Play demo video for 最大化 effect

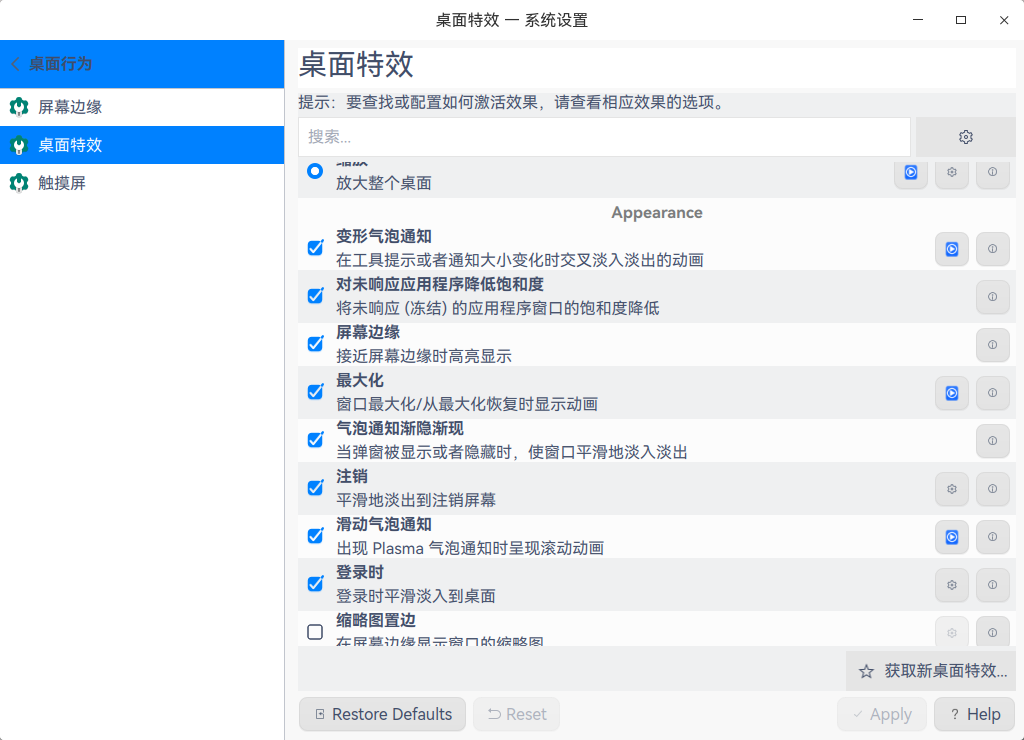tap(952, 393)
